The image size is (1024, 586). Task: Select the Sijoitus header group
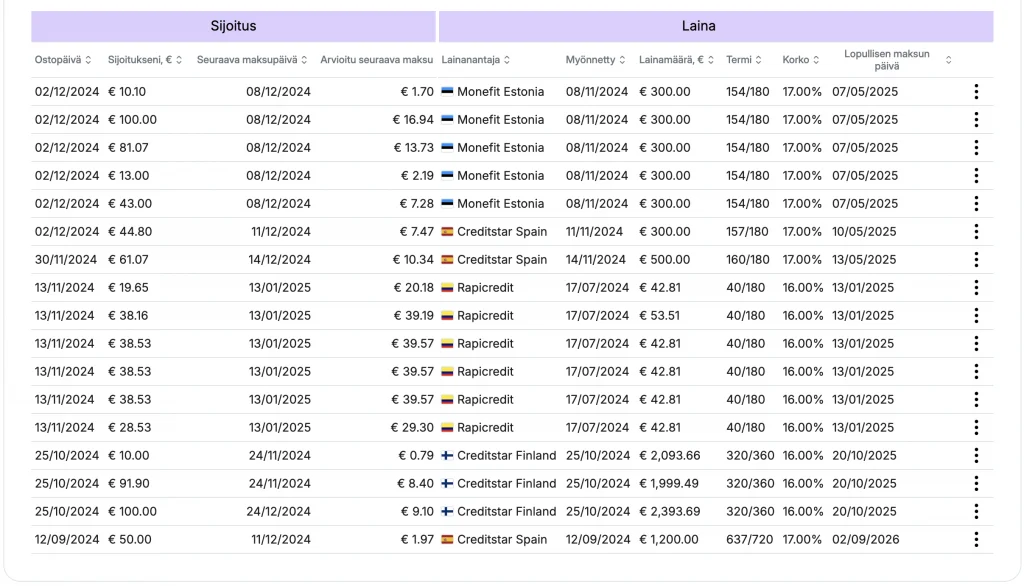(233, 26)
